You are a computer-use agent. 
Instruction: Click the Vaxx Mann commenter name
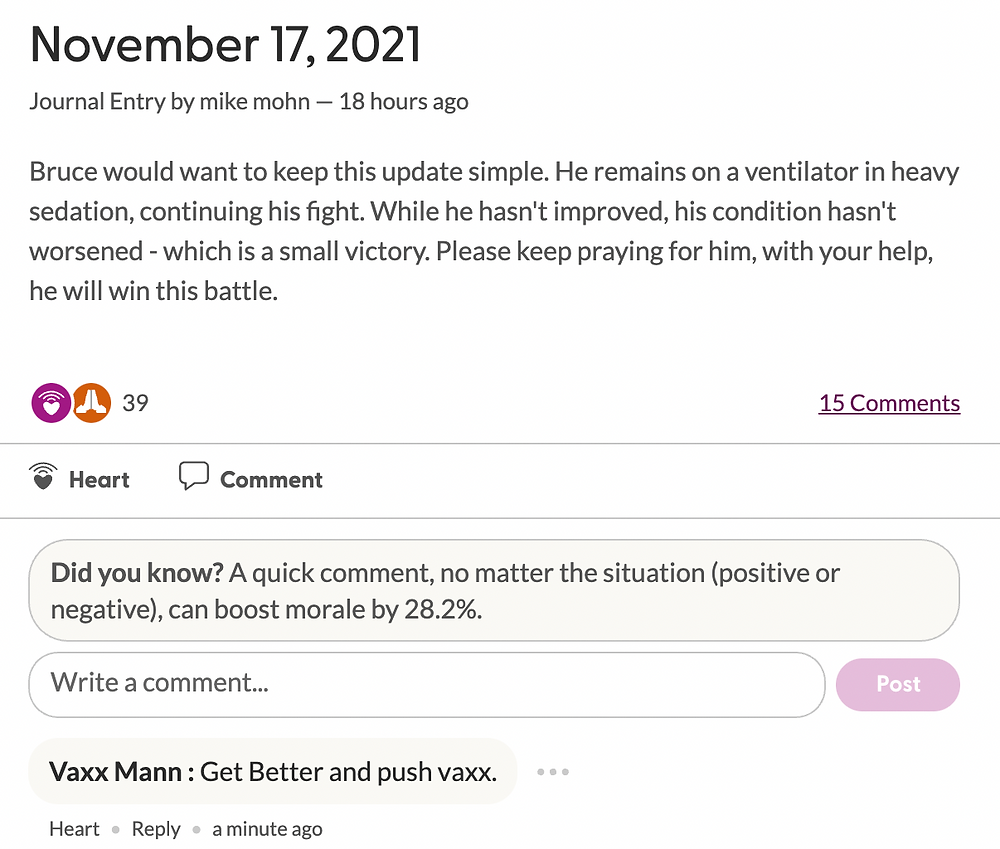115,772
